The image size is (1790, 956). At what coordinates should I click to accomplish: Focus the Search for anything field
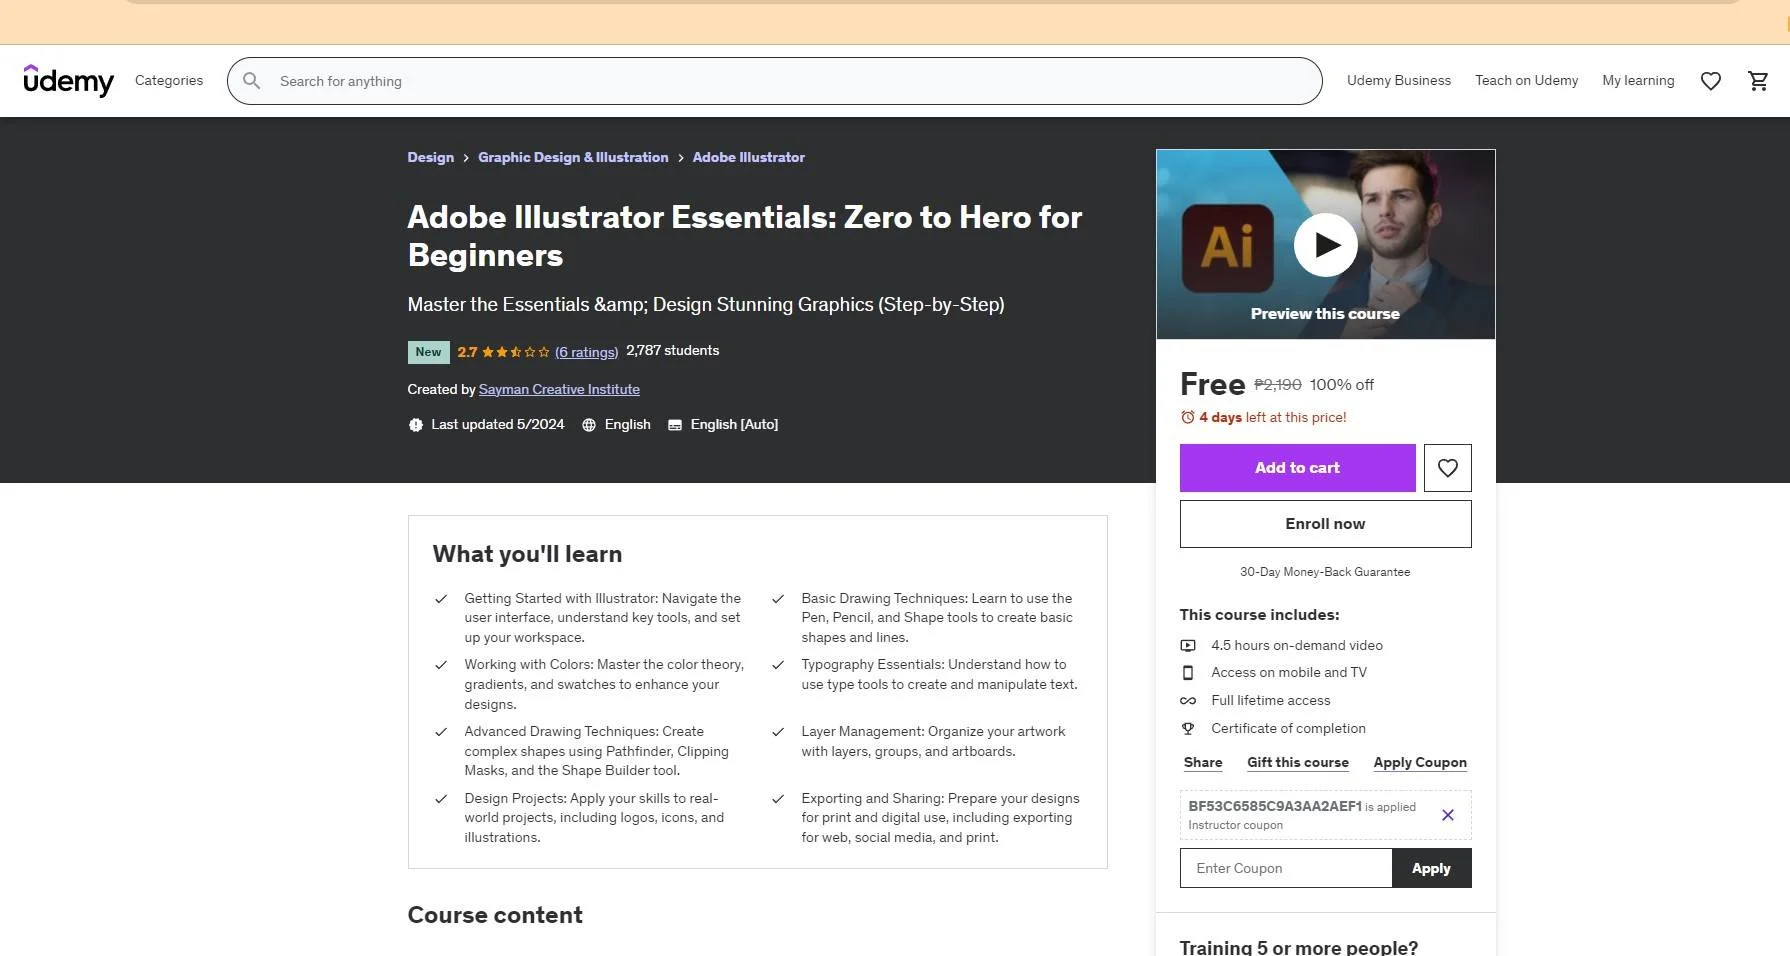pyautogui.click(x=775, y=81)
